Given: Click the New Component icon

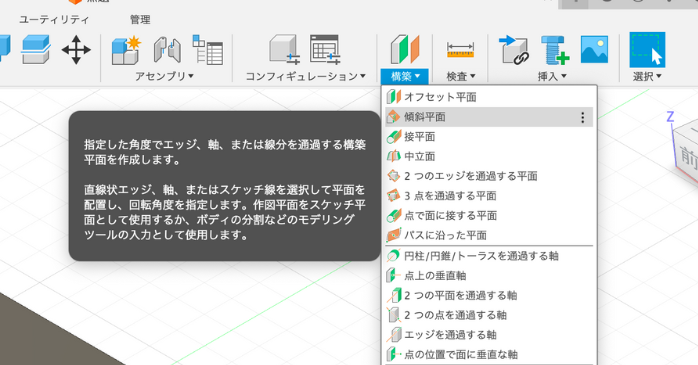Looking at the screenshot, I should (x=126, y=50).
